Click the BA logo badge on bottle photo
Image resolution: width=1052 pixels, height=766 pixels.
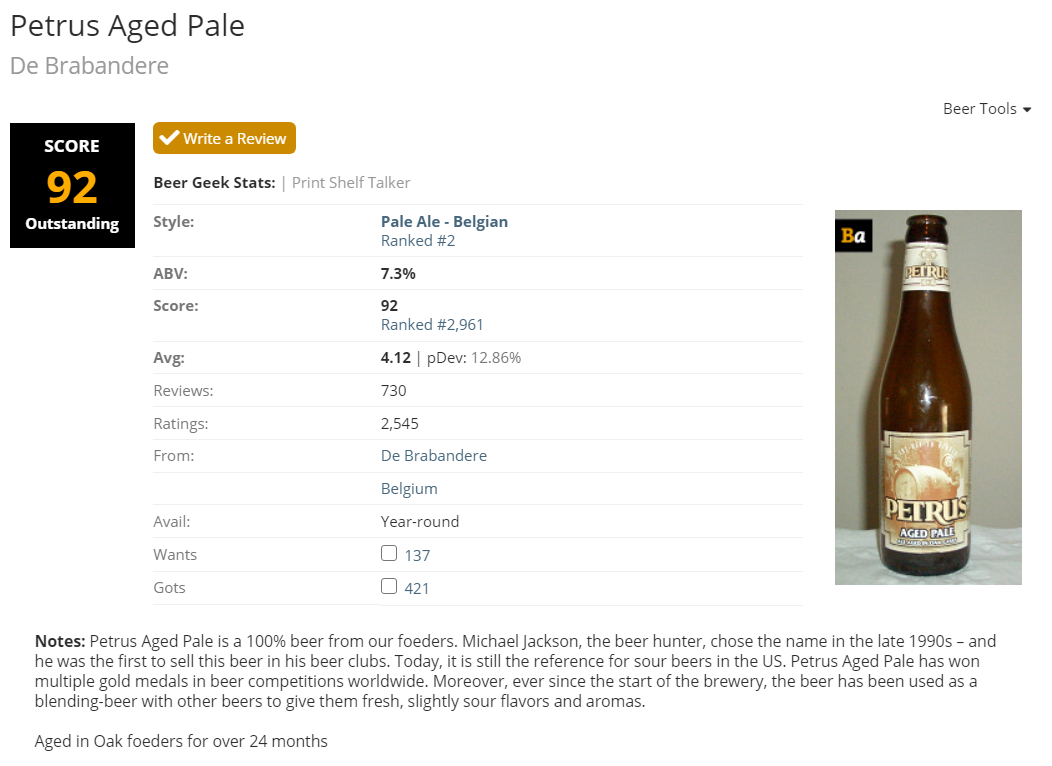(853, 236)
